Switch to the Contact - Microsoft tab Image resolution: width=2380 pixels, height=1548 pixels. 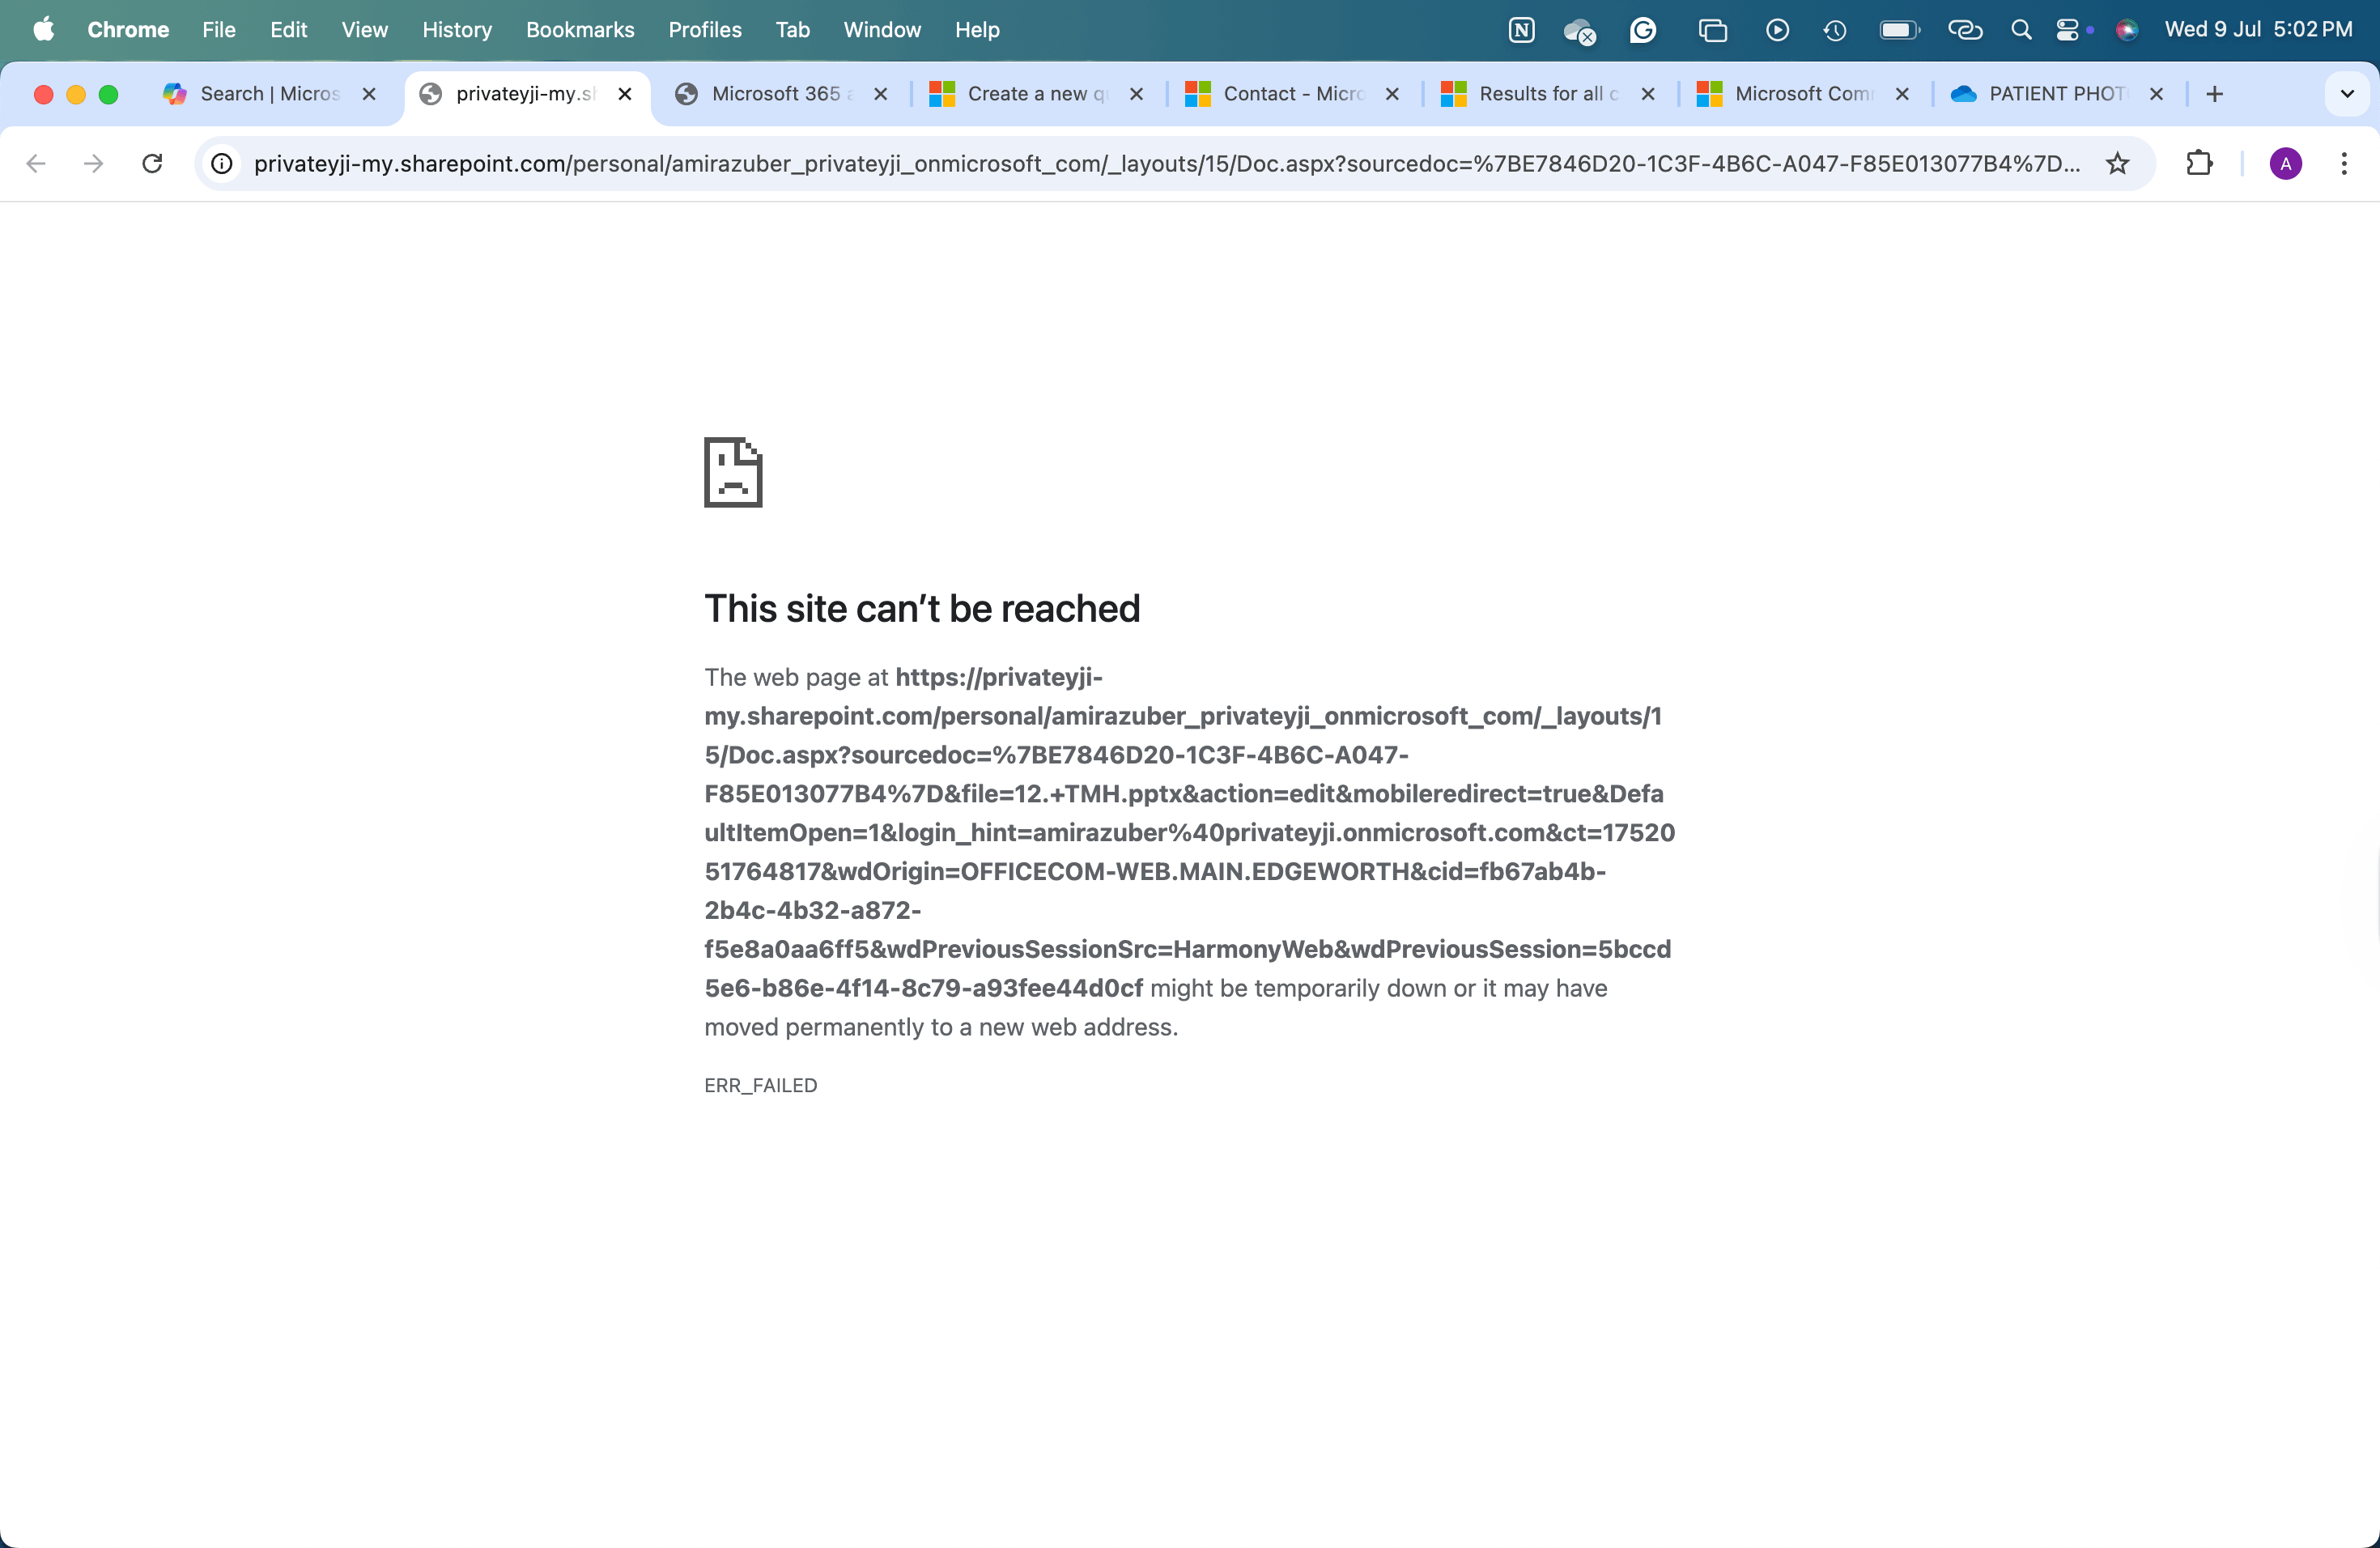point(1294,94)
